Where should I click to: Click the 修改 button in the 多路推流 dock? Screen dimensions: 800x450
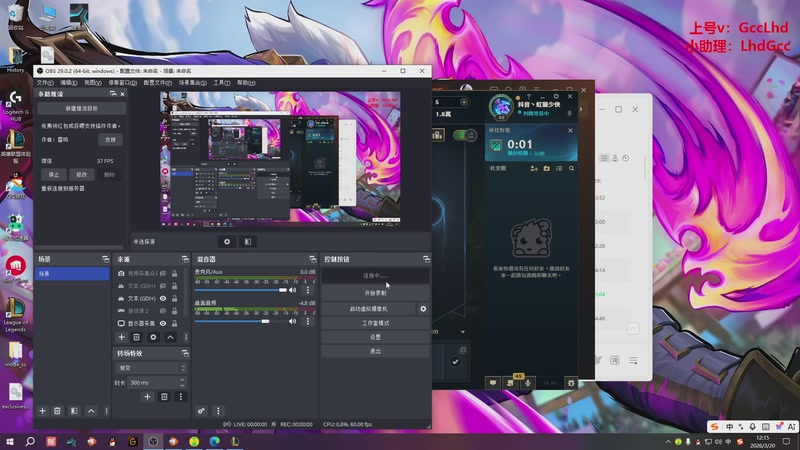[82, 174]
